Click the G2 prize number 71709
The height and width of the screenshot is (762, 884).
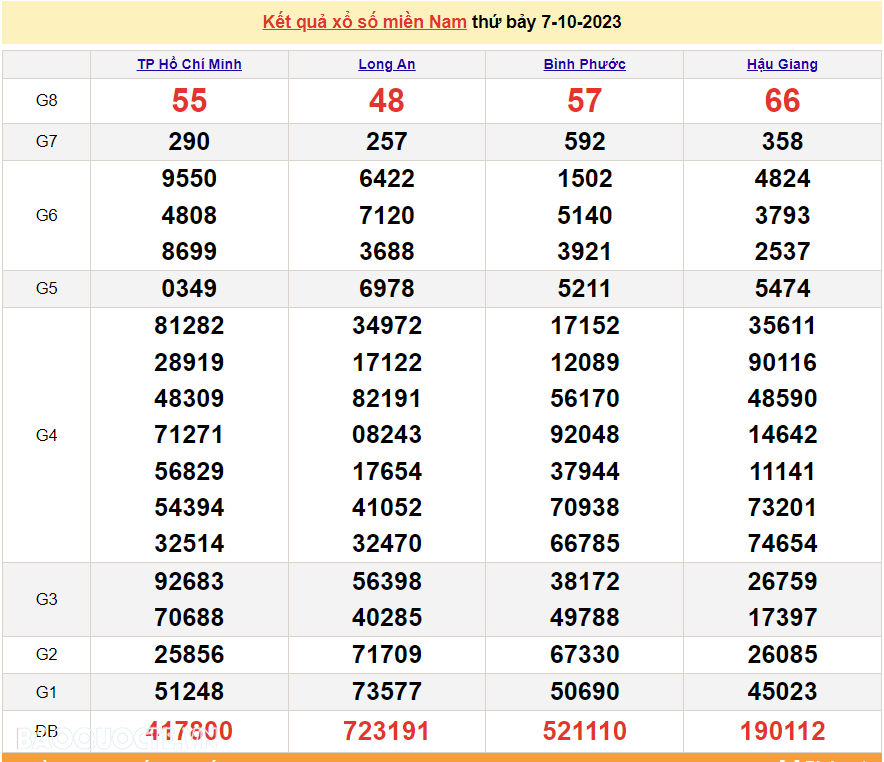click(387, 655)
